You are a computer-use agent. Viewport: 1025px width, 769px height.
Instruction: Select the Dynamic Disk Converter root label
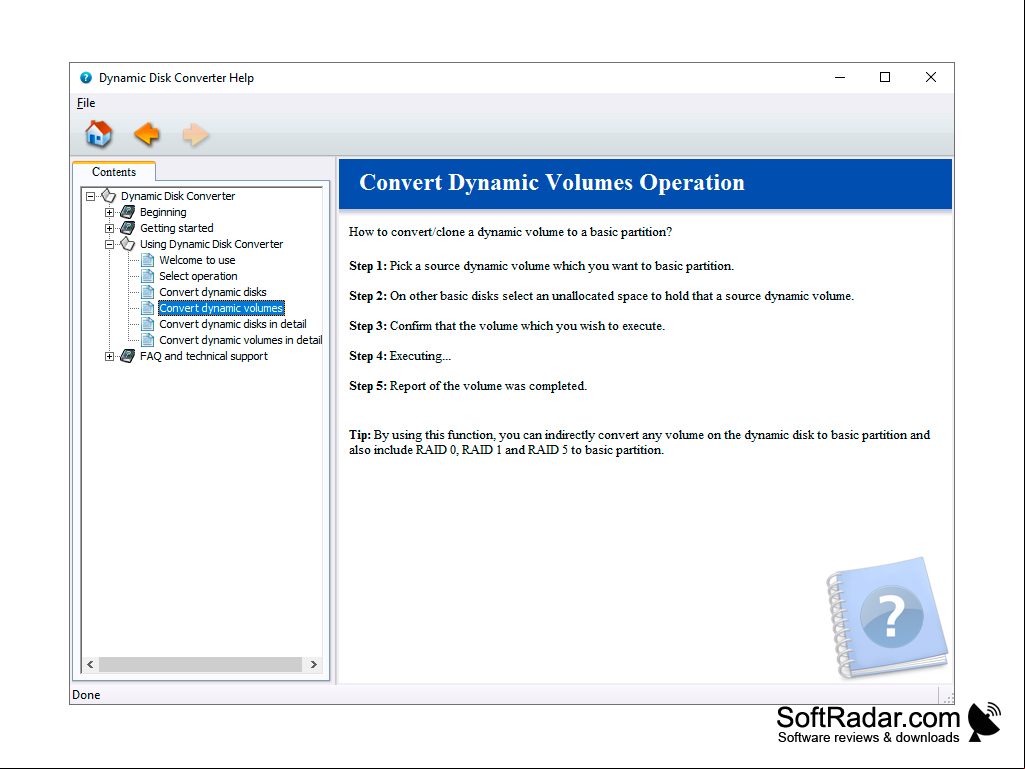click(178, 196)
